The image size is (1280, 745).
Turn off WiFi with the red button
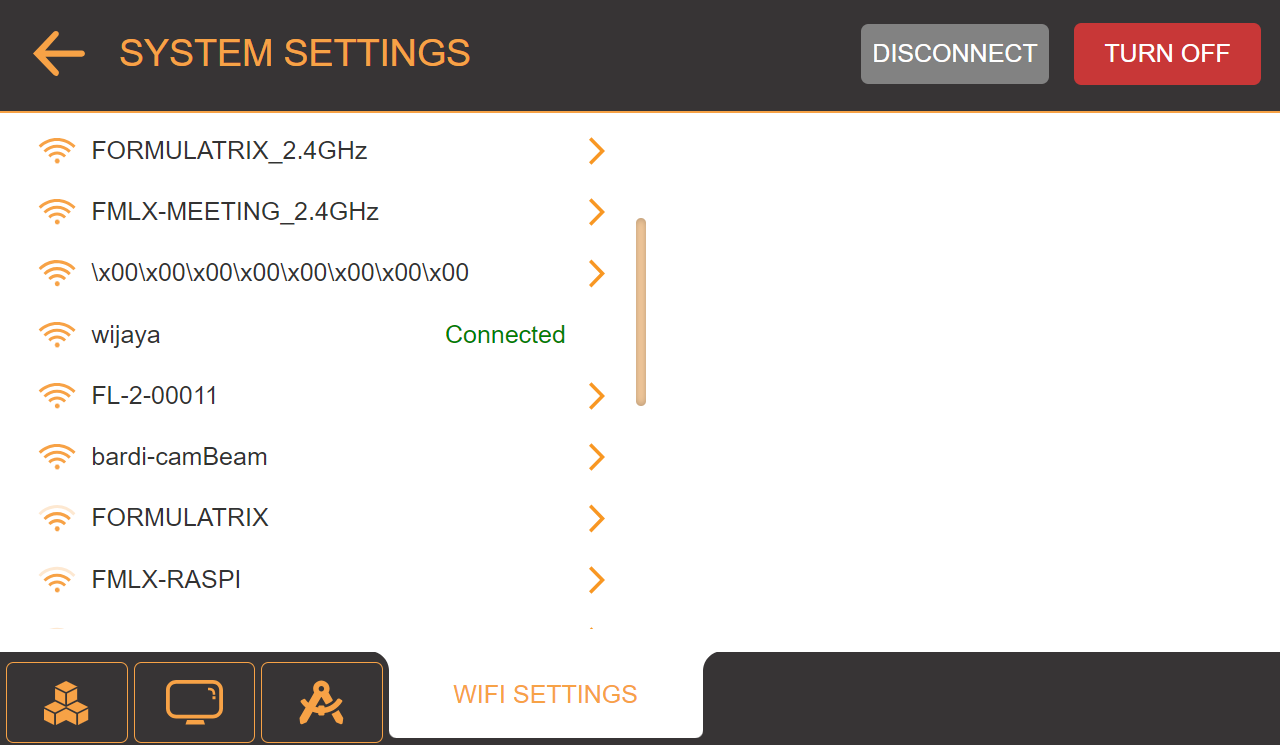[1167, 54]
